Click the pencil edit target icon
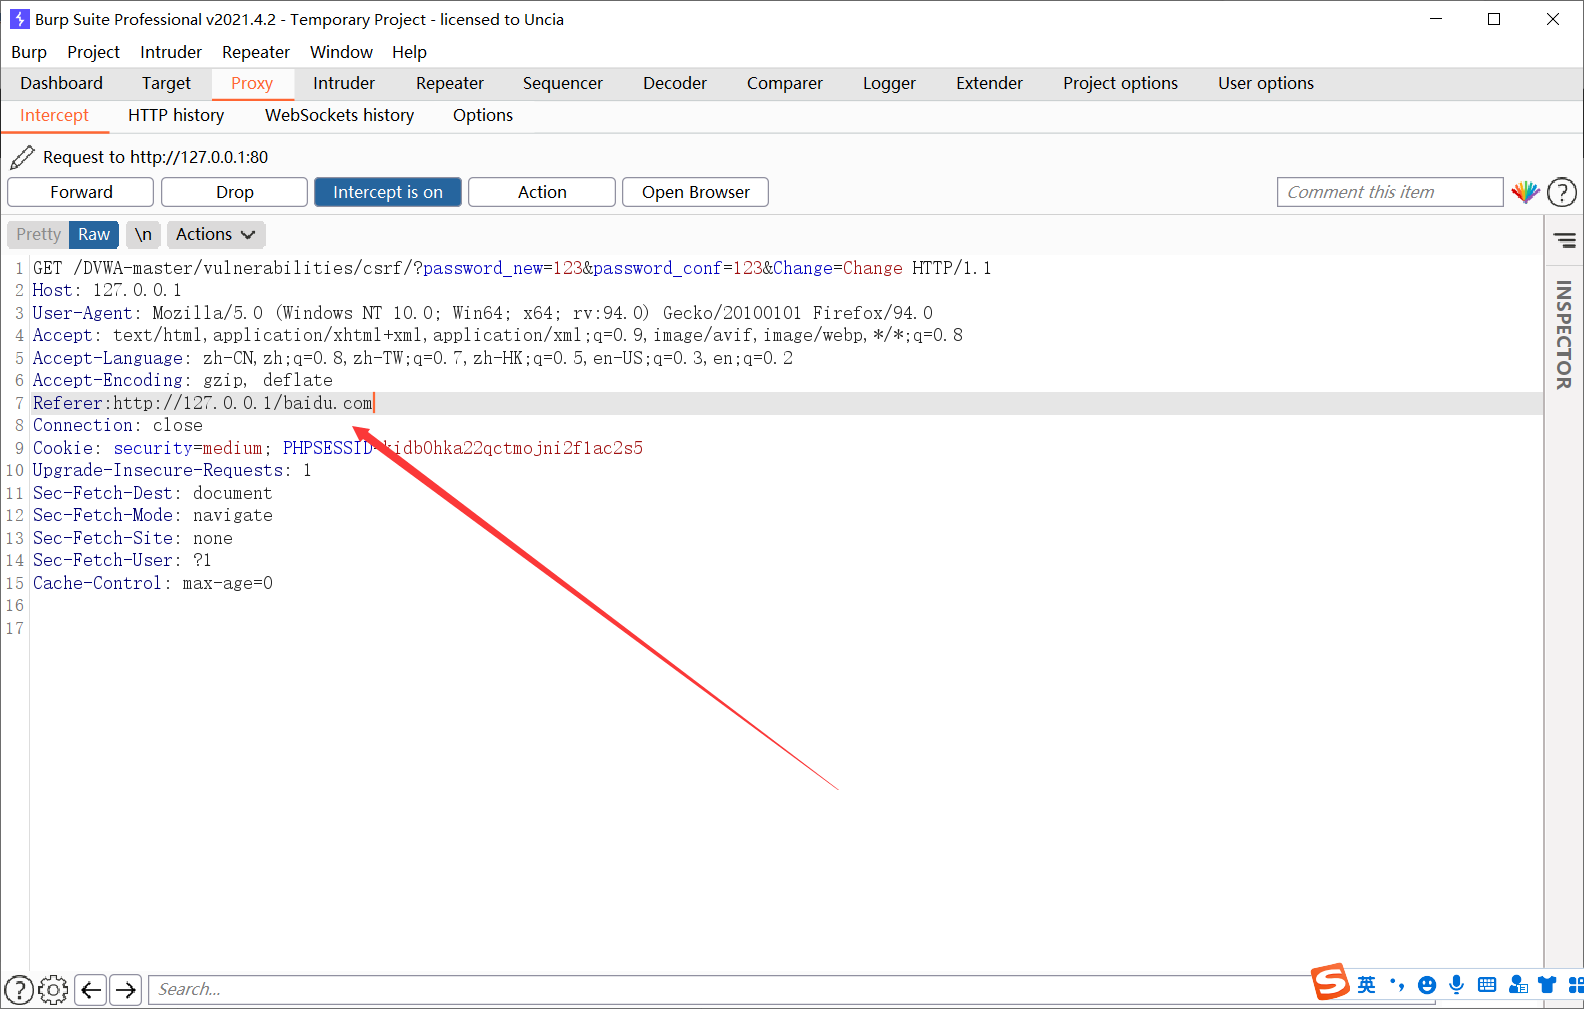This screenshot has height=1009, width=1584. 22,157
